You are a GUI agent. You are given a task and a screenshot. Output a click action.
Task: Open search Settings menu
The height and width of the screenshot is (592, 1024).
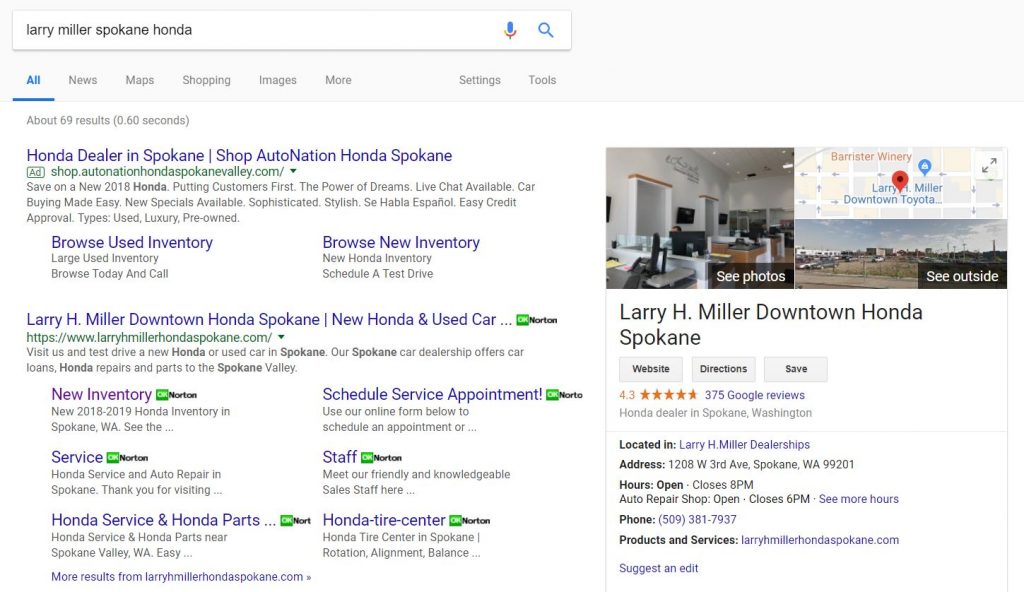(x=479, y=80)
